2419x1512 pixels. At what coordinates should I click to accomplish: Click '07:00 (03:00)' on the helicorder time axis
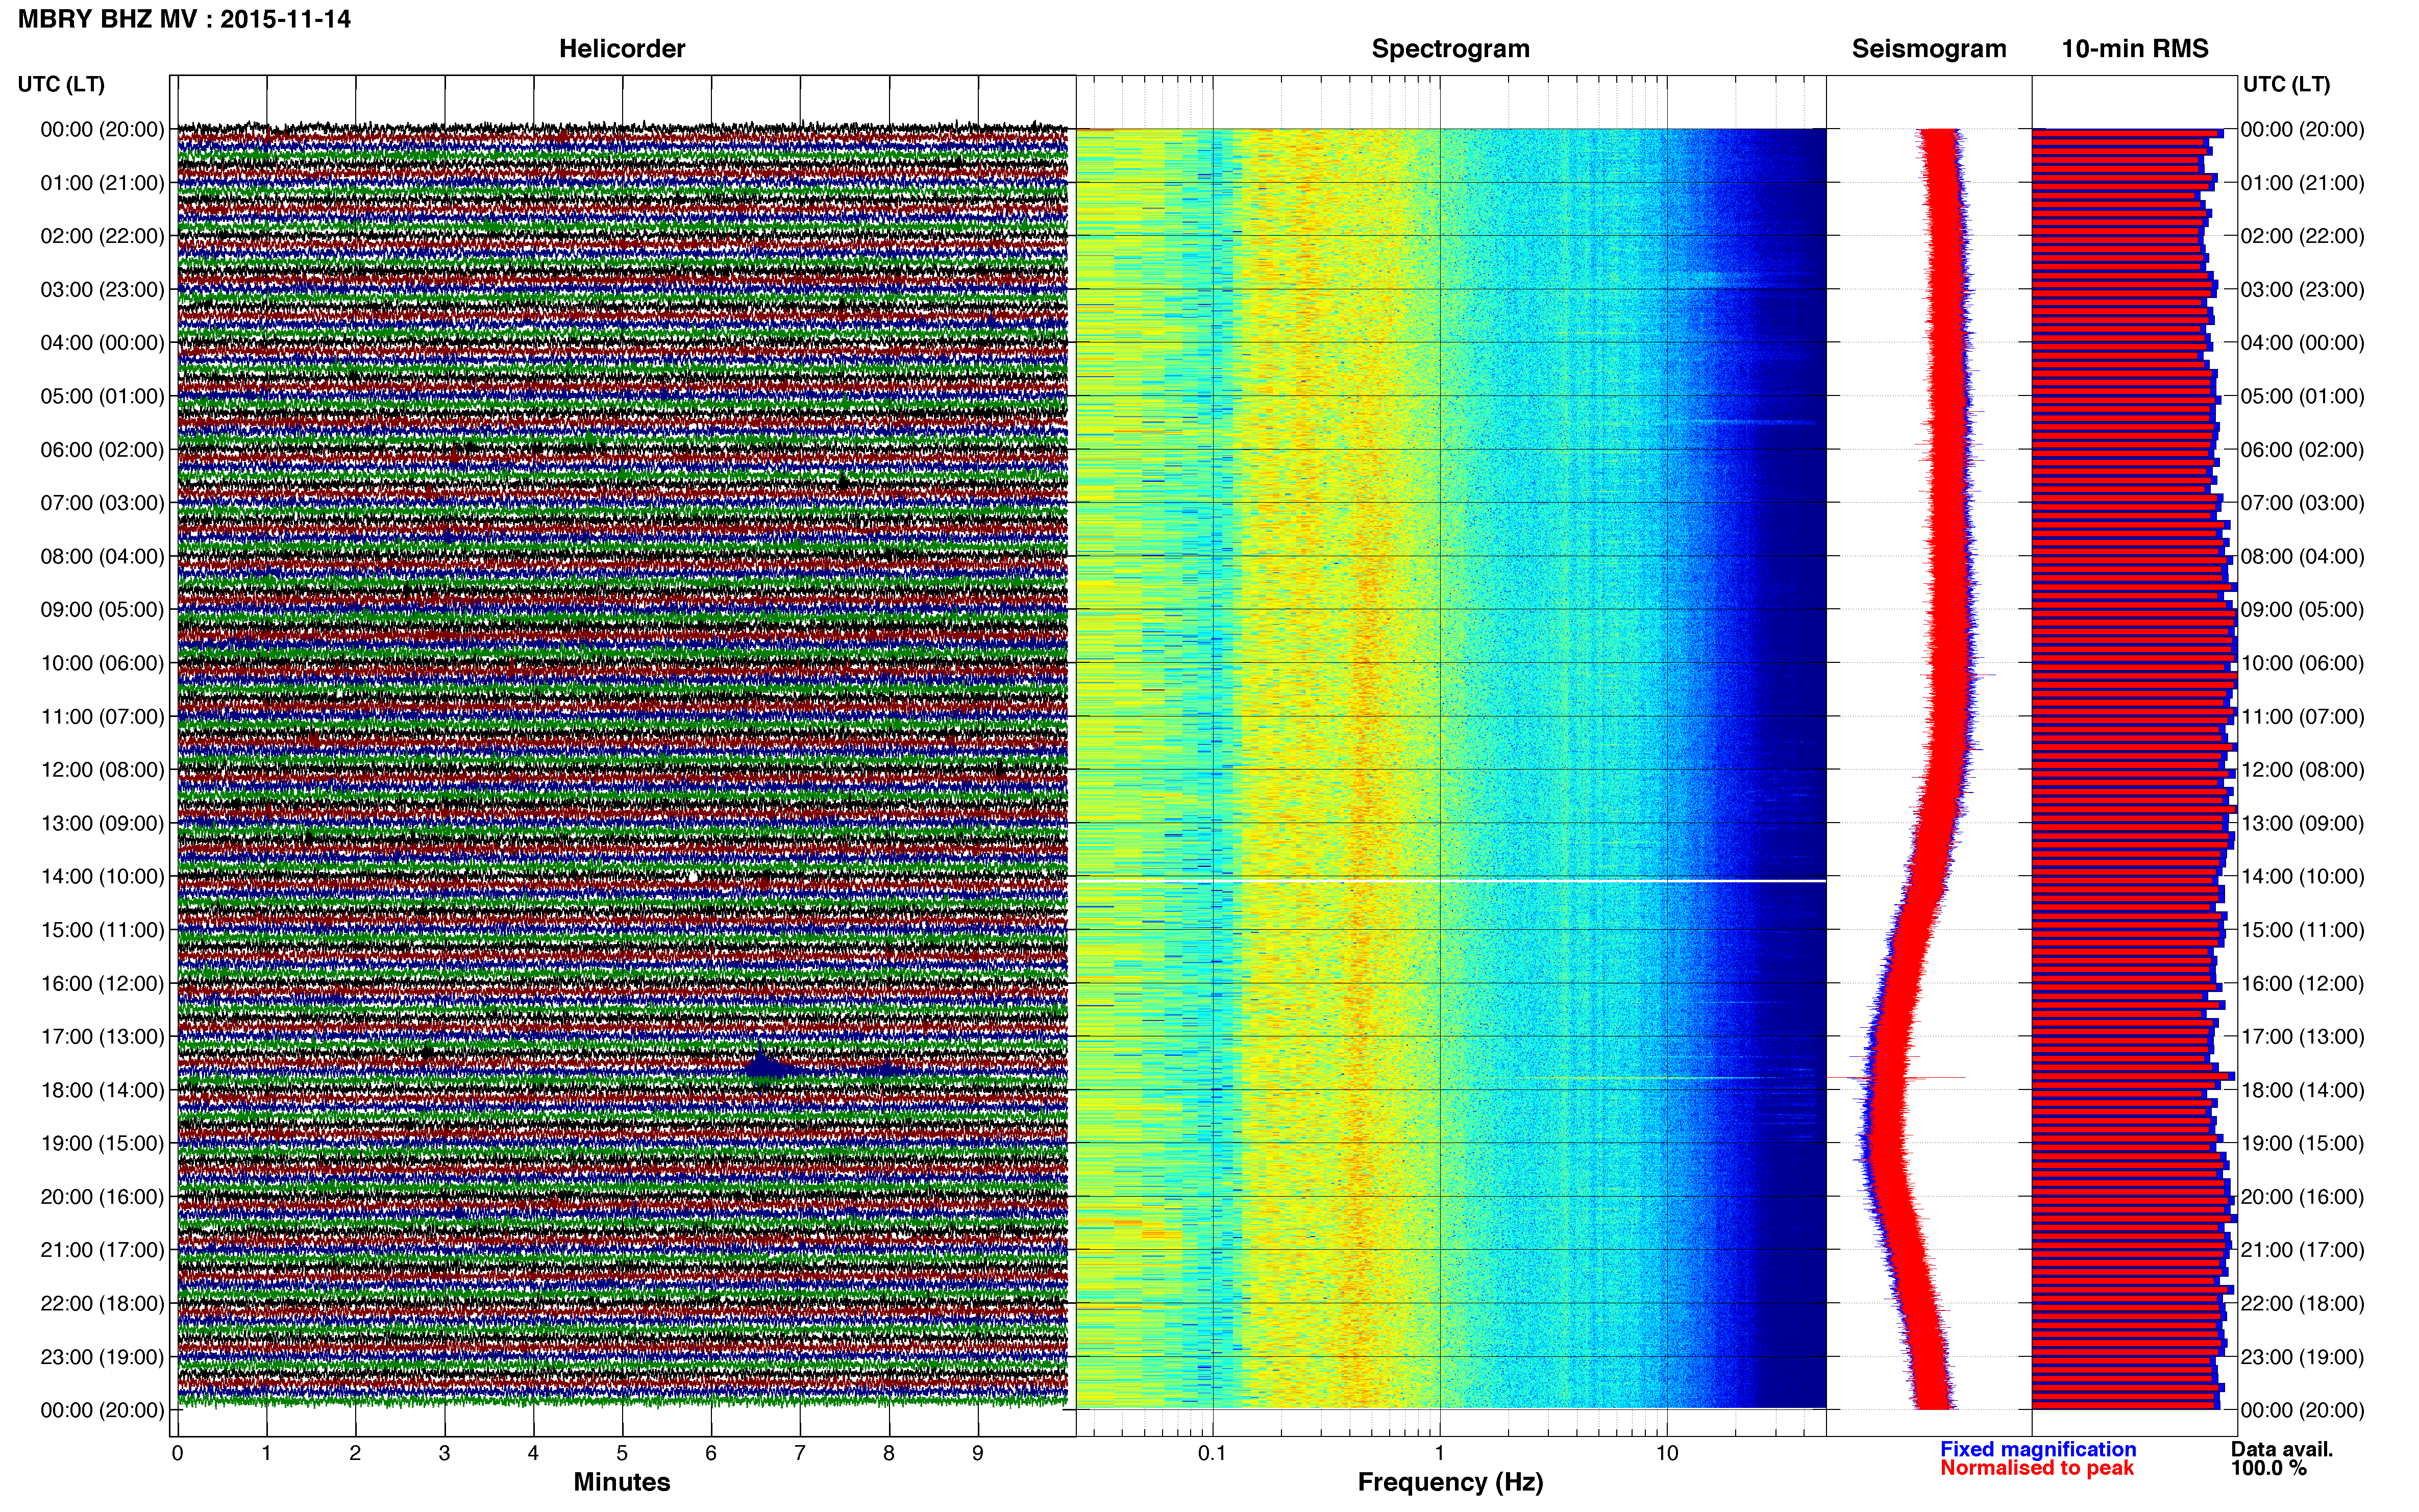102,503
